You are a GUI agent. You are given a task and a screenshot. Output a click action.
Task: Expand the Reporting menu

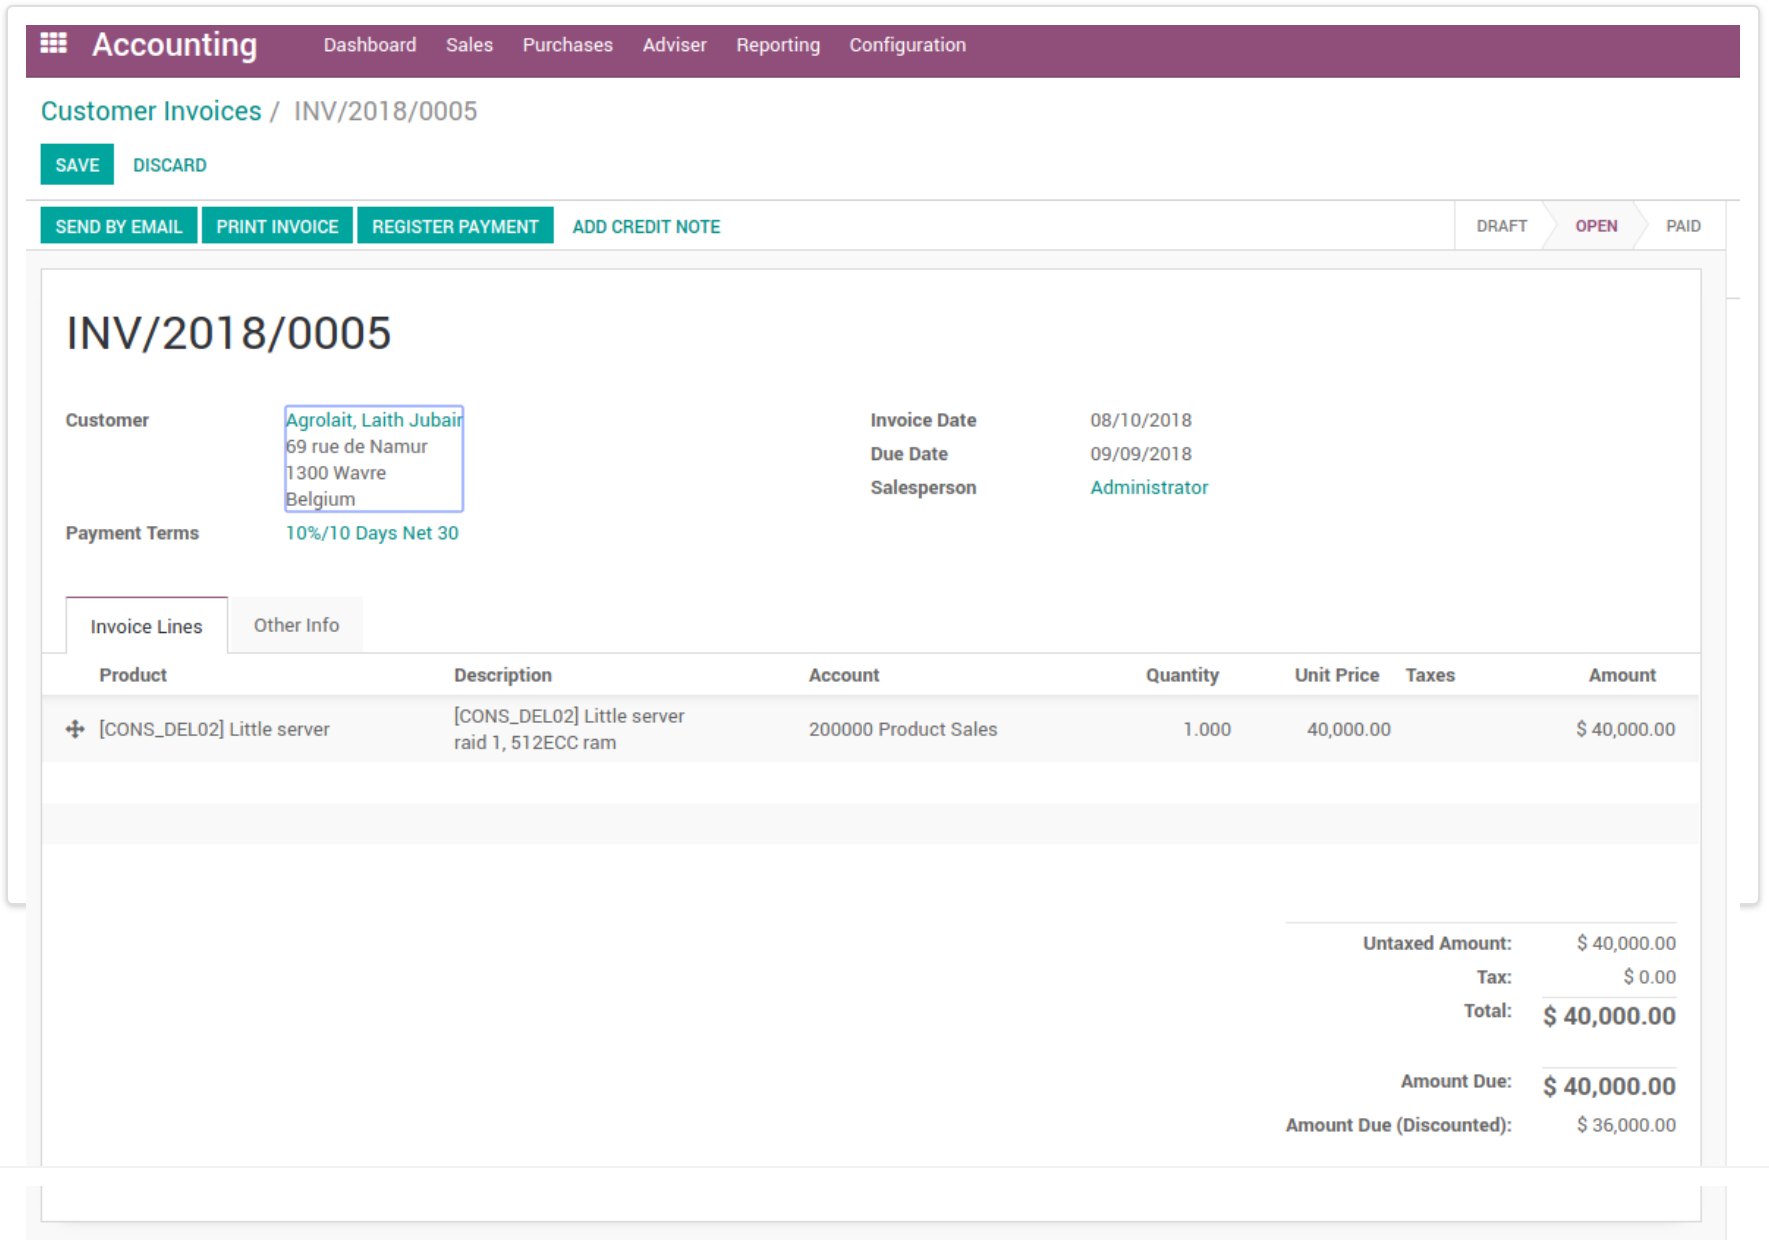pos(777,45)
